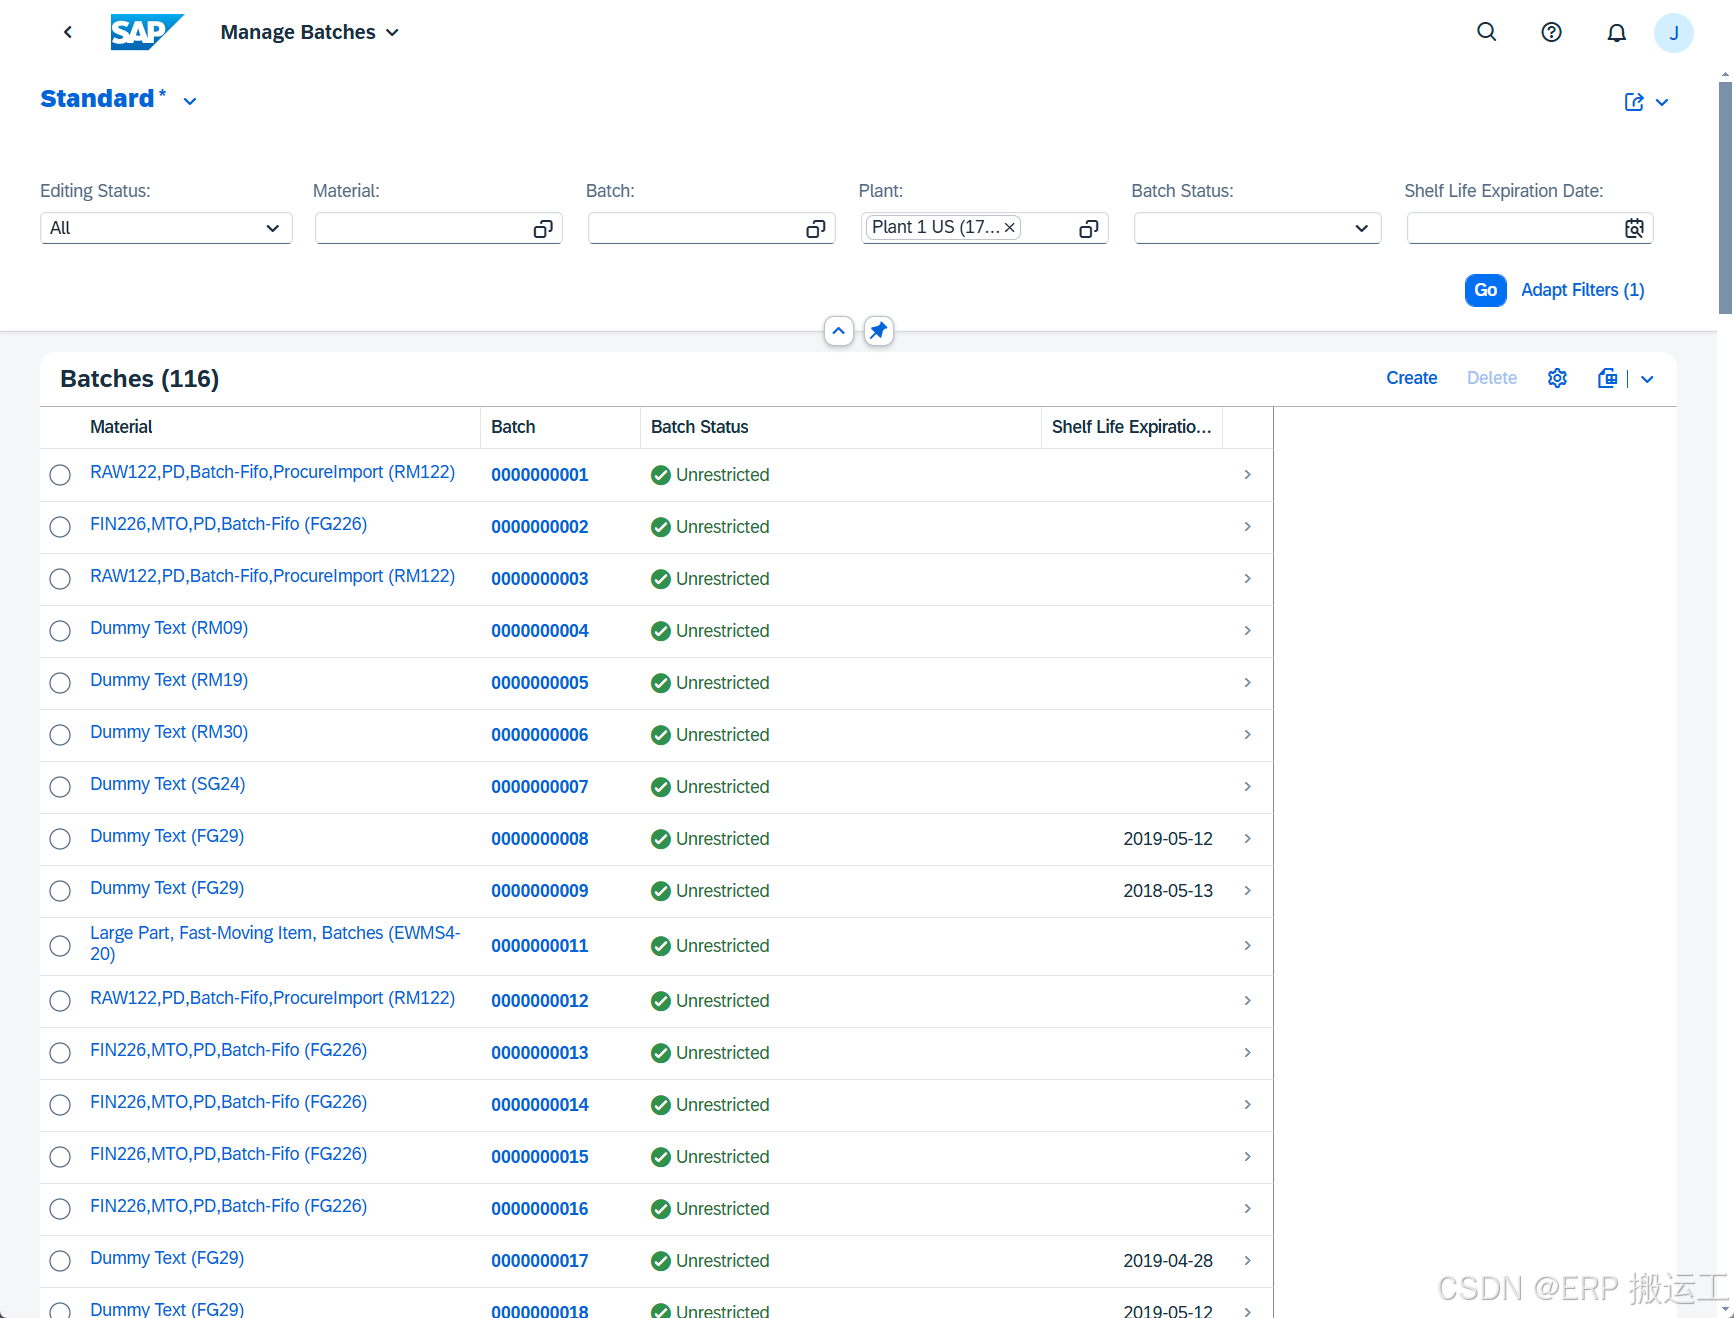Open Dummy Text (RM09) material link

click(169, 628)
